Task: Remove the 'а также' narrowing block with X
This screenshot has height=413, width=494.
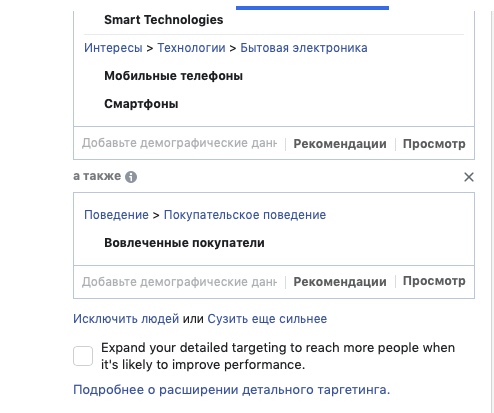Action: coord(469,177)
